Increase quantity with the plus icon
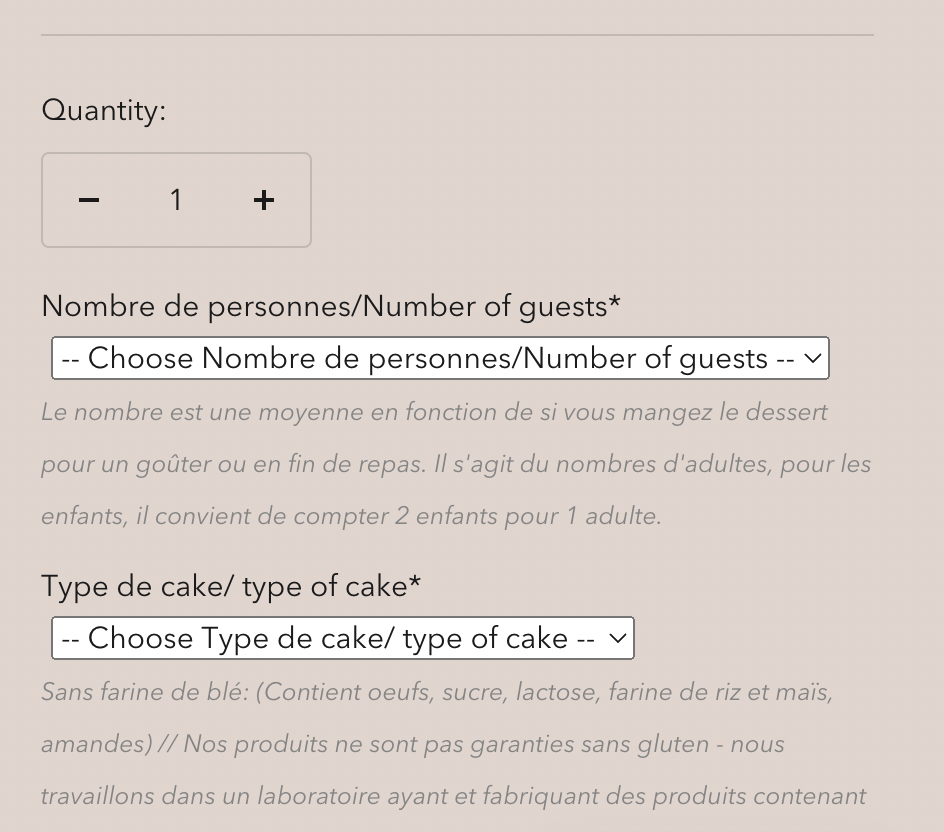 point(264,200)
